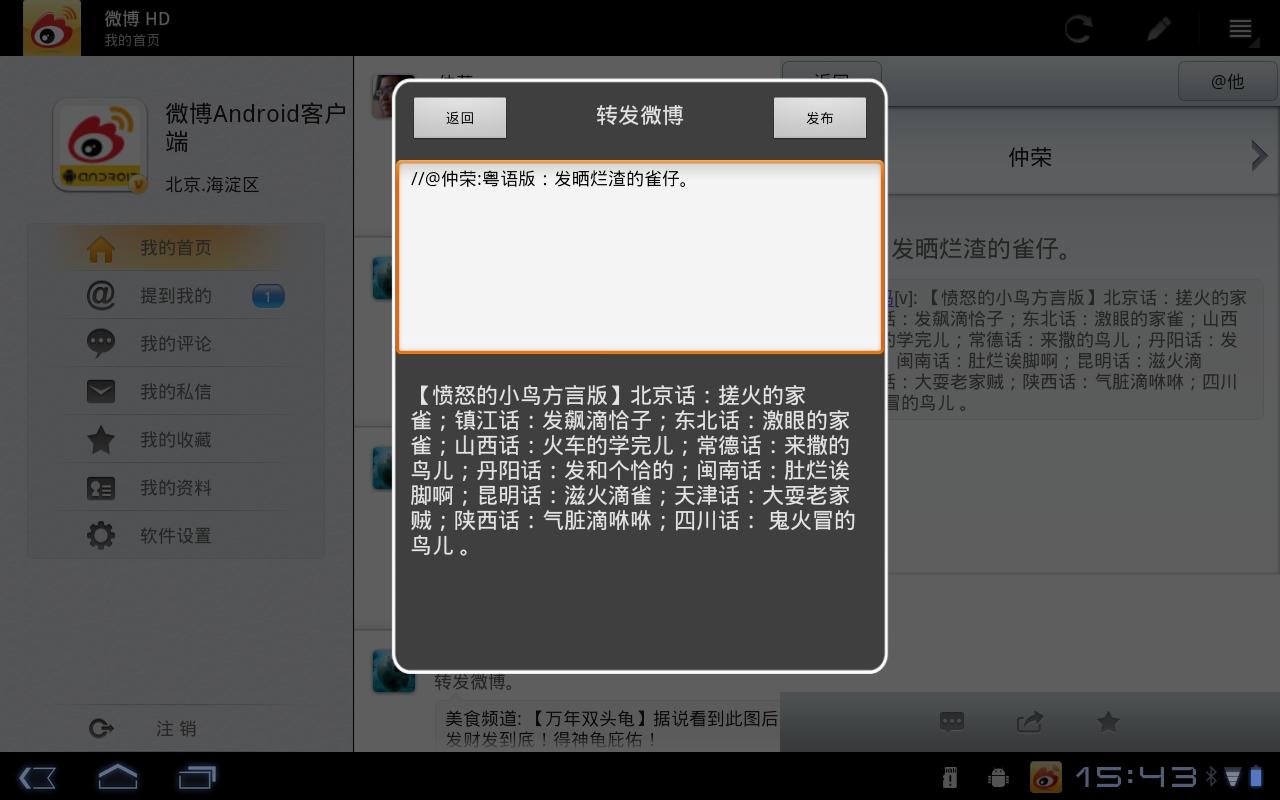Click the logout arrow icon
The image size is (1280, 800).
[x=101, y=729]
